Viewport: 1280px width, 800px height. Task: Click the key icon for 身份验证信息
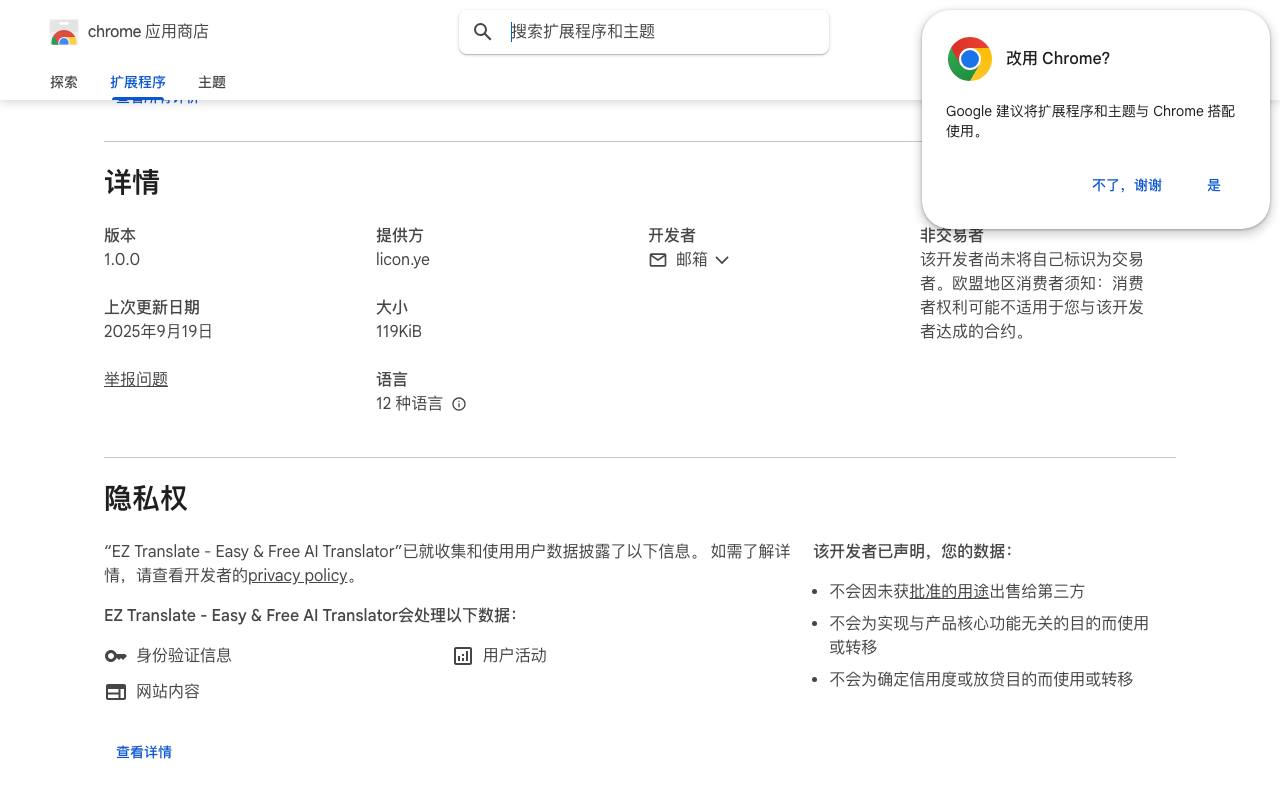tap(116, 656)
